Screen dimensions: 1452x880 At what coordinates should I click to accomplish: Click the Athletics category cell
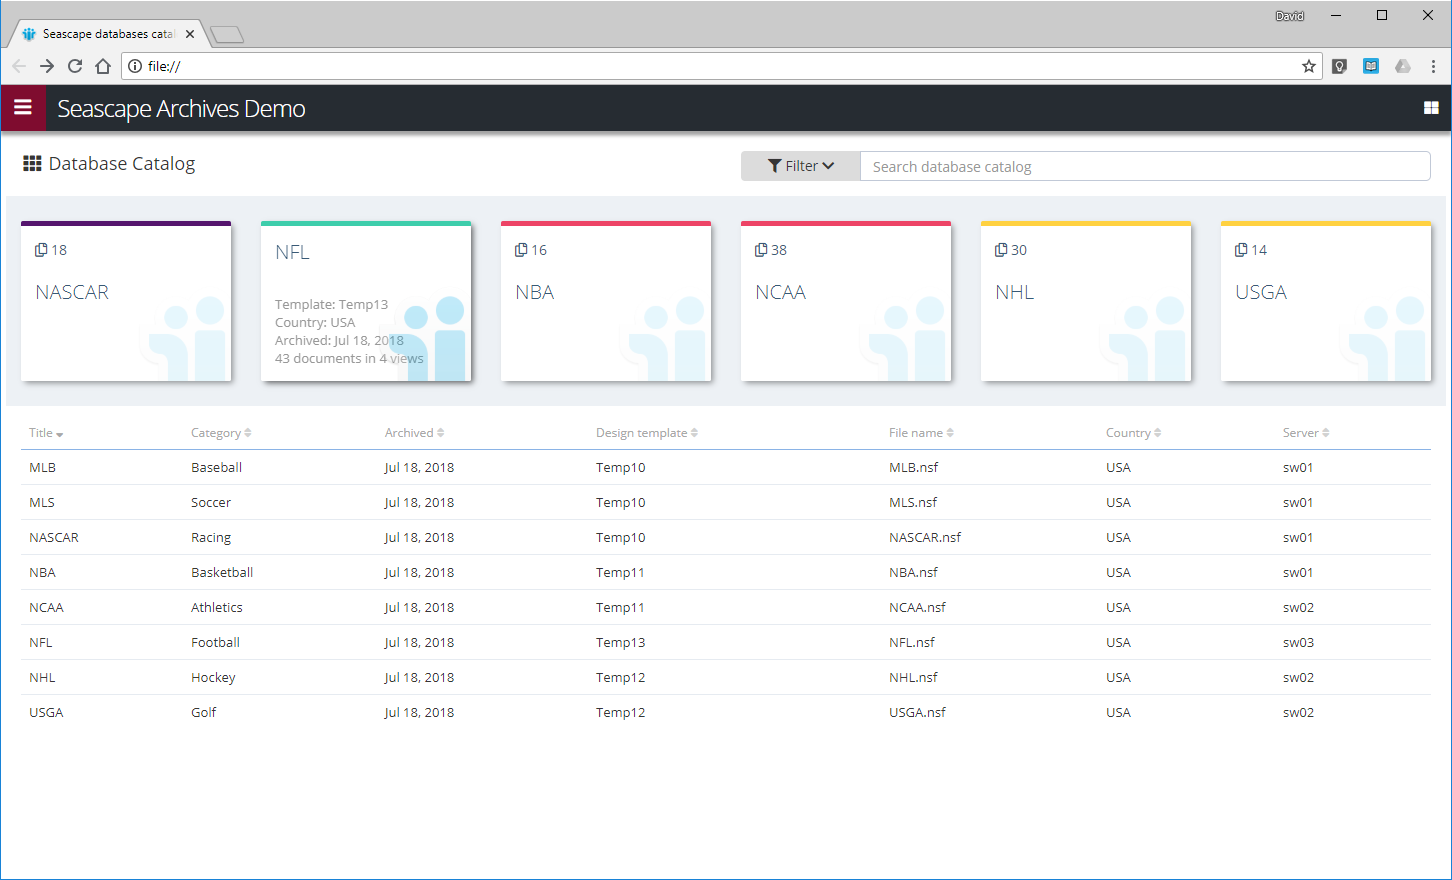pyautogui.click(x=217, y=607)
